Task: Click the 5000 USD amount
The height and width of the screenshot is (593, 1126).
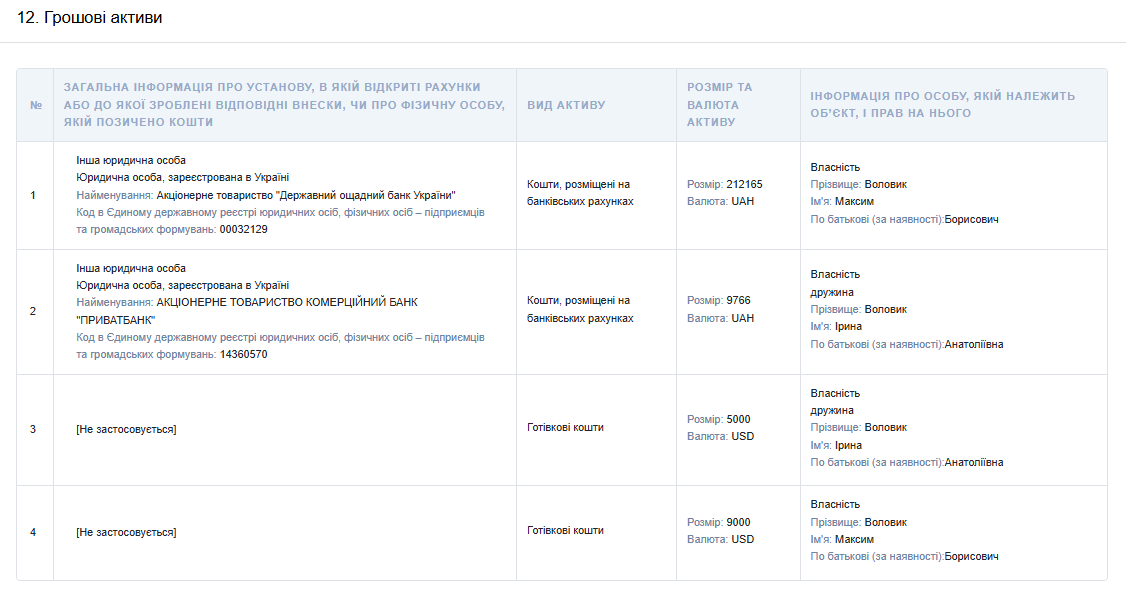Action: tap(738, 419)
